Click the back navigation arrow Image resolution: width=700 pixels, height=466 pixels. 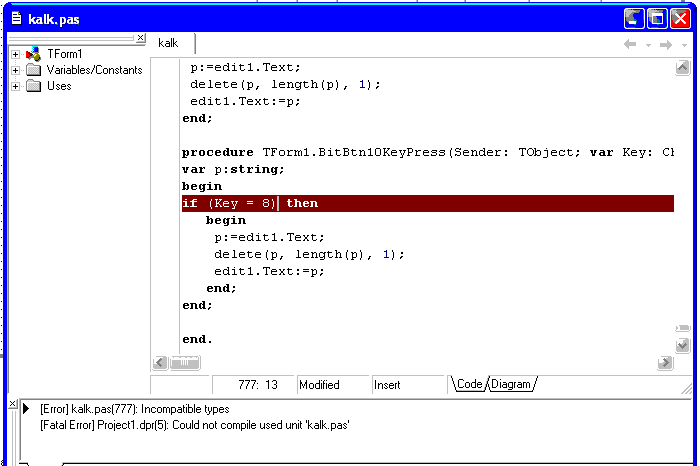[x=630, y=44]
